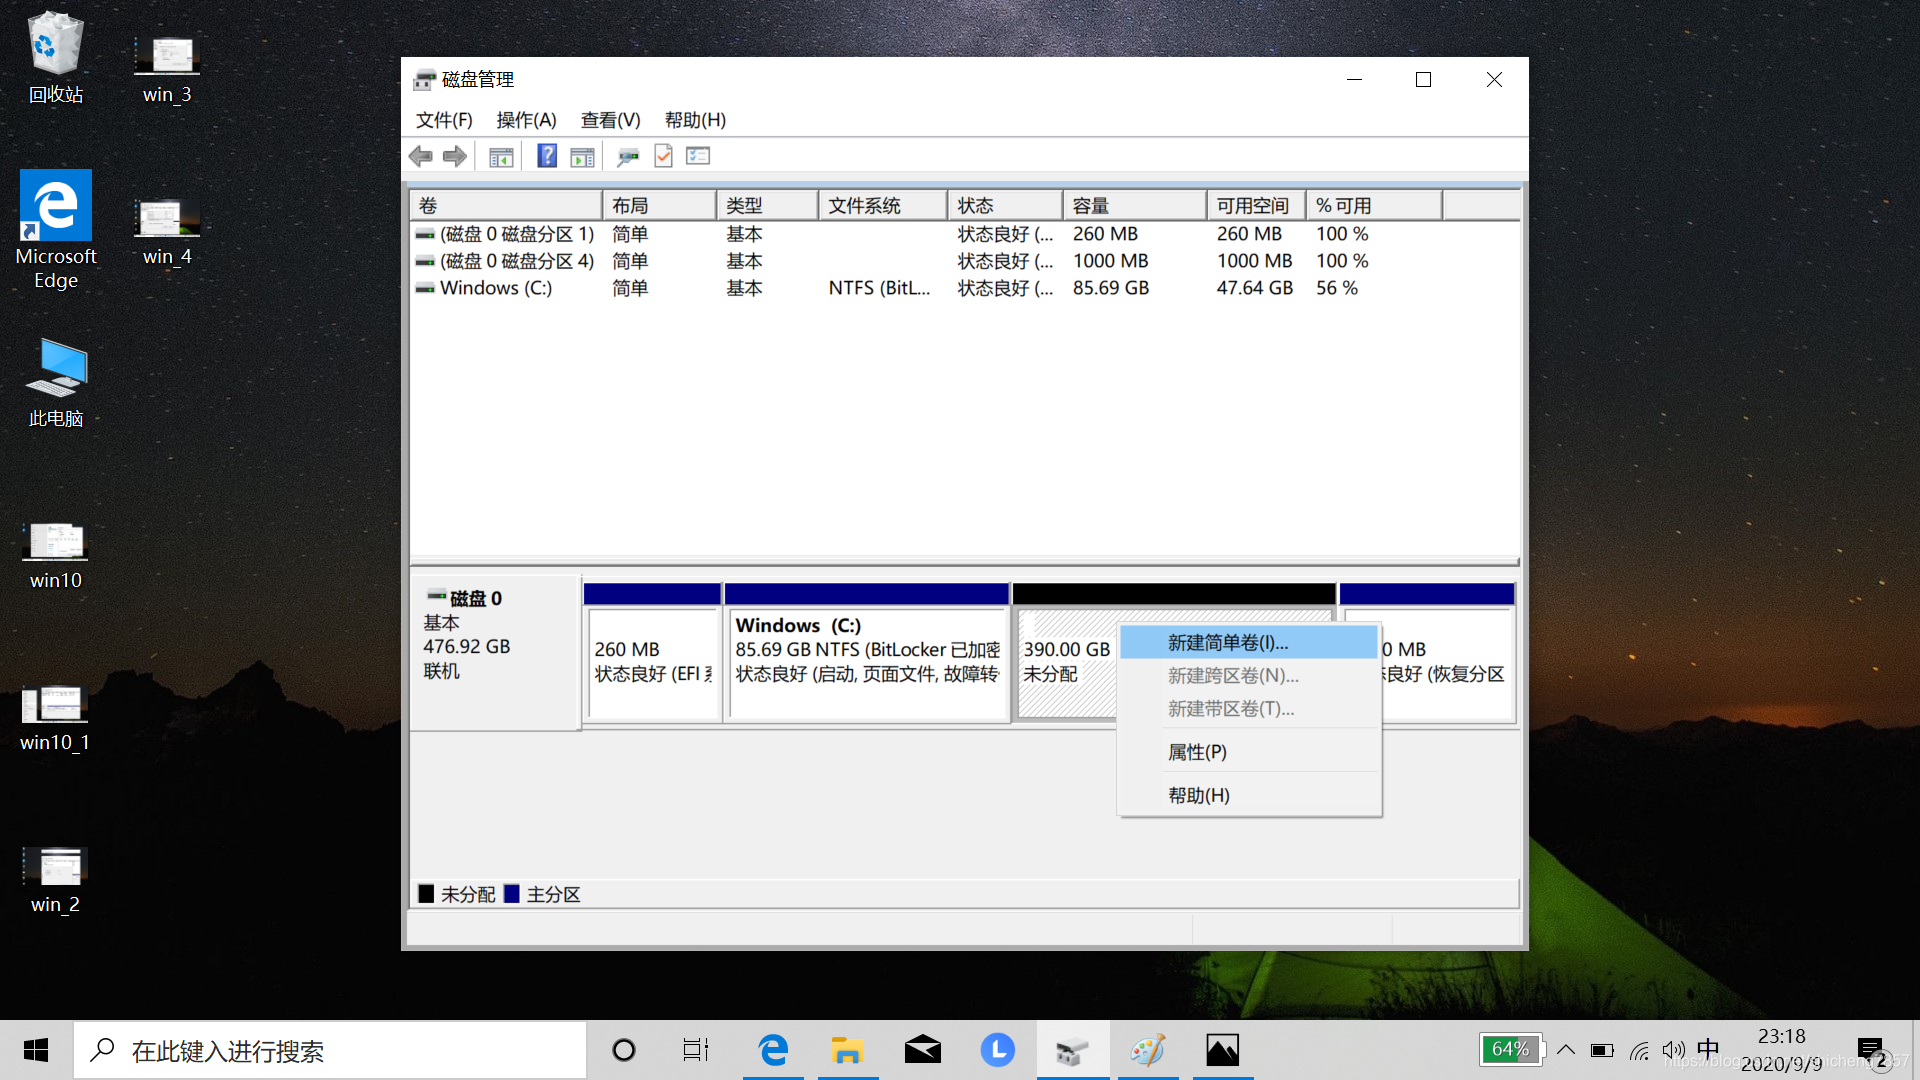
Task: Click the blue Help question-mark toolbar icon
Action: click(546, 156)
